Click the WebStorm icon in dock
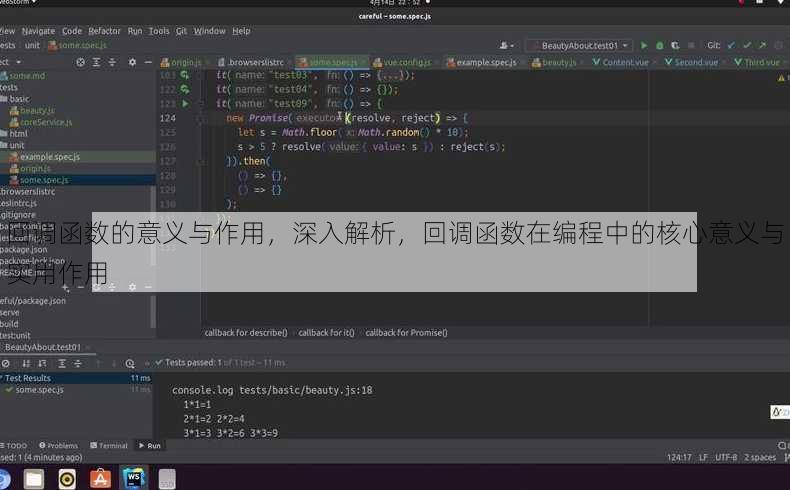 click(x=134, y=478)
